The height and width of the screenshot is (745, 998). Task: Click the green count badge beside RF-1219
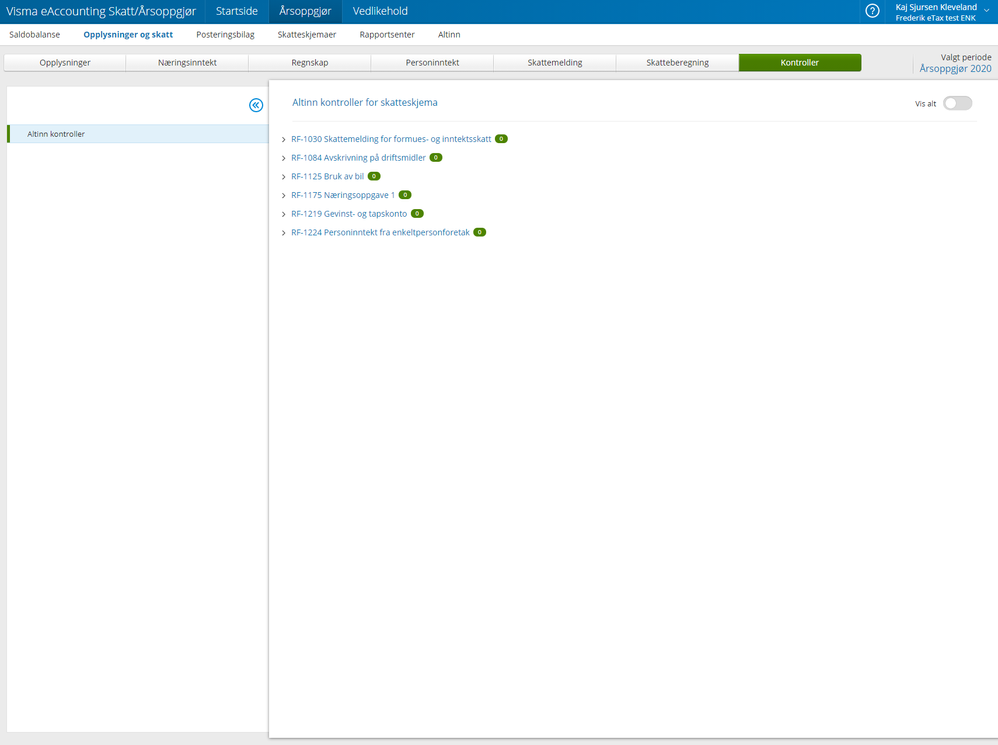pyautogui.click(x=418, y=214)
